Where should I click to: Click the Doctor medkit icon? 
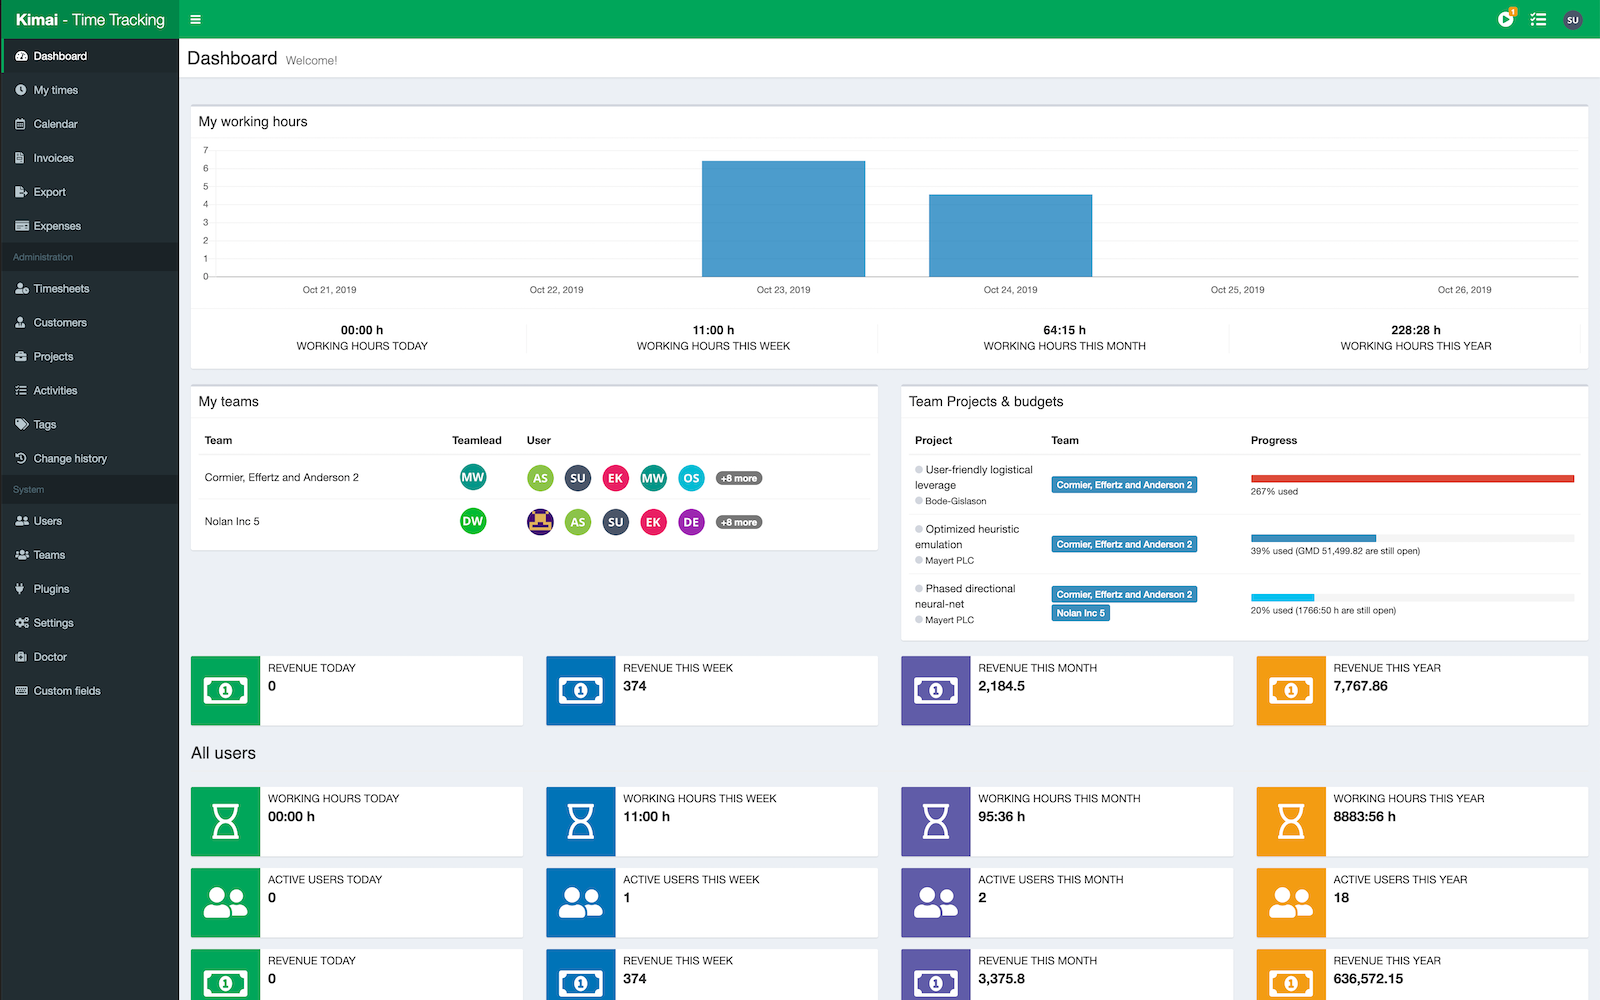pos(21,657)
